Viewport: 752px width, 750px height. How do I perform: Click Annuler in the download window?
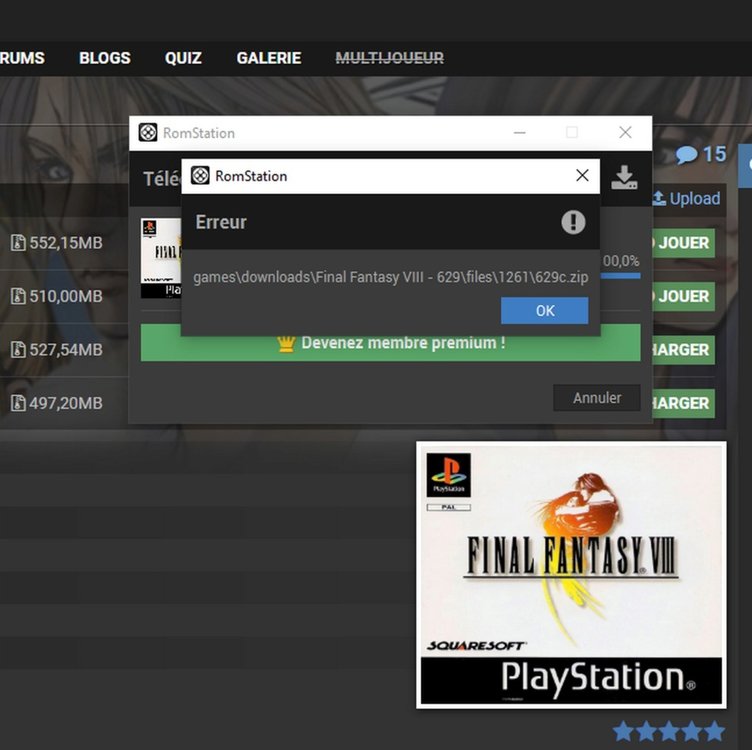click(597, 398)
